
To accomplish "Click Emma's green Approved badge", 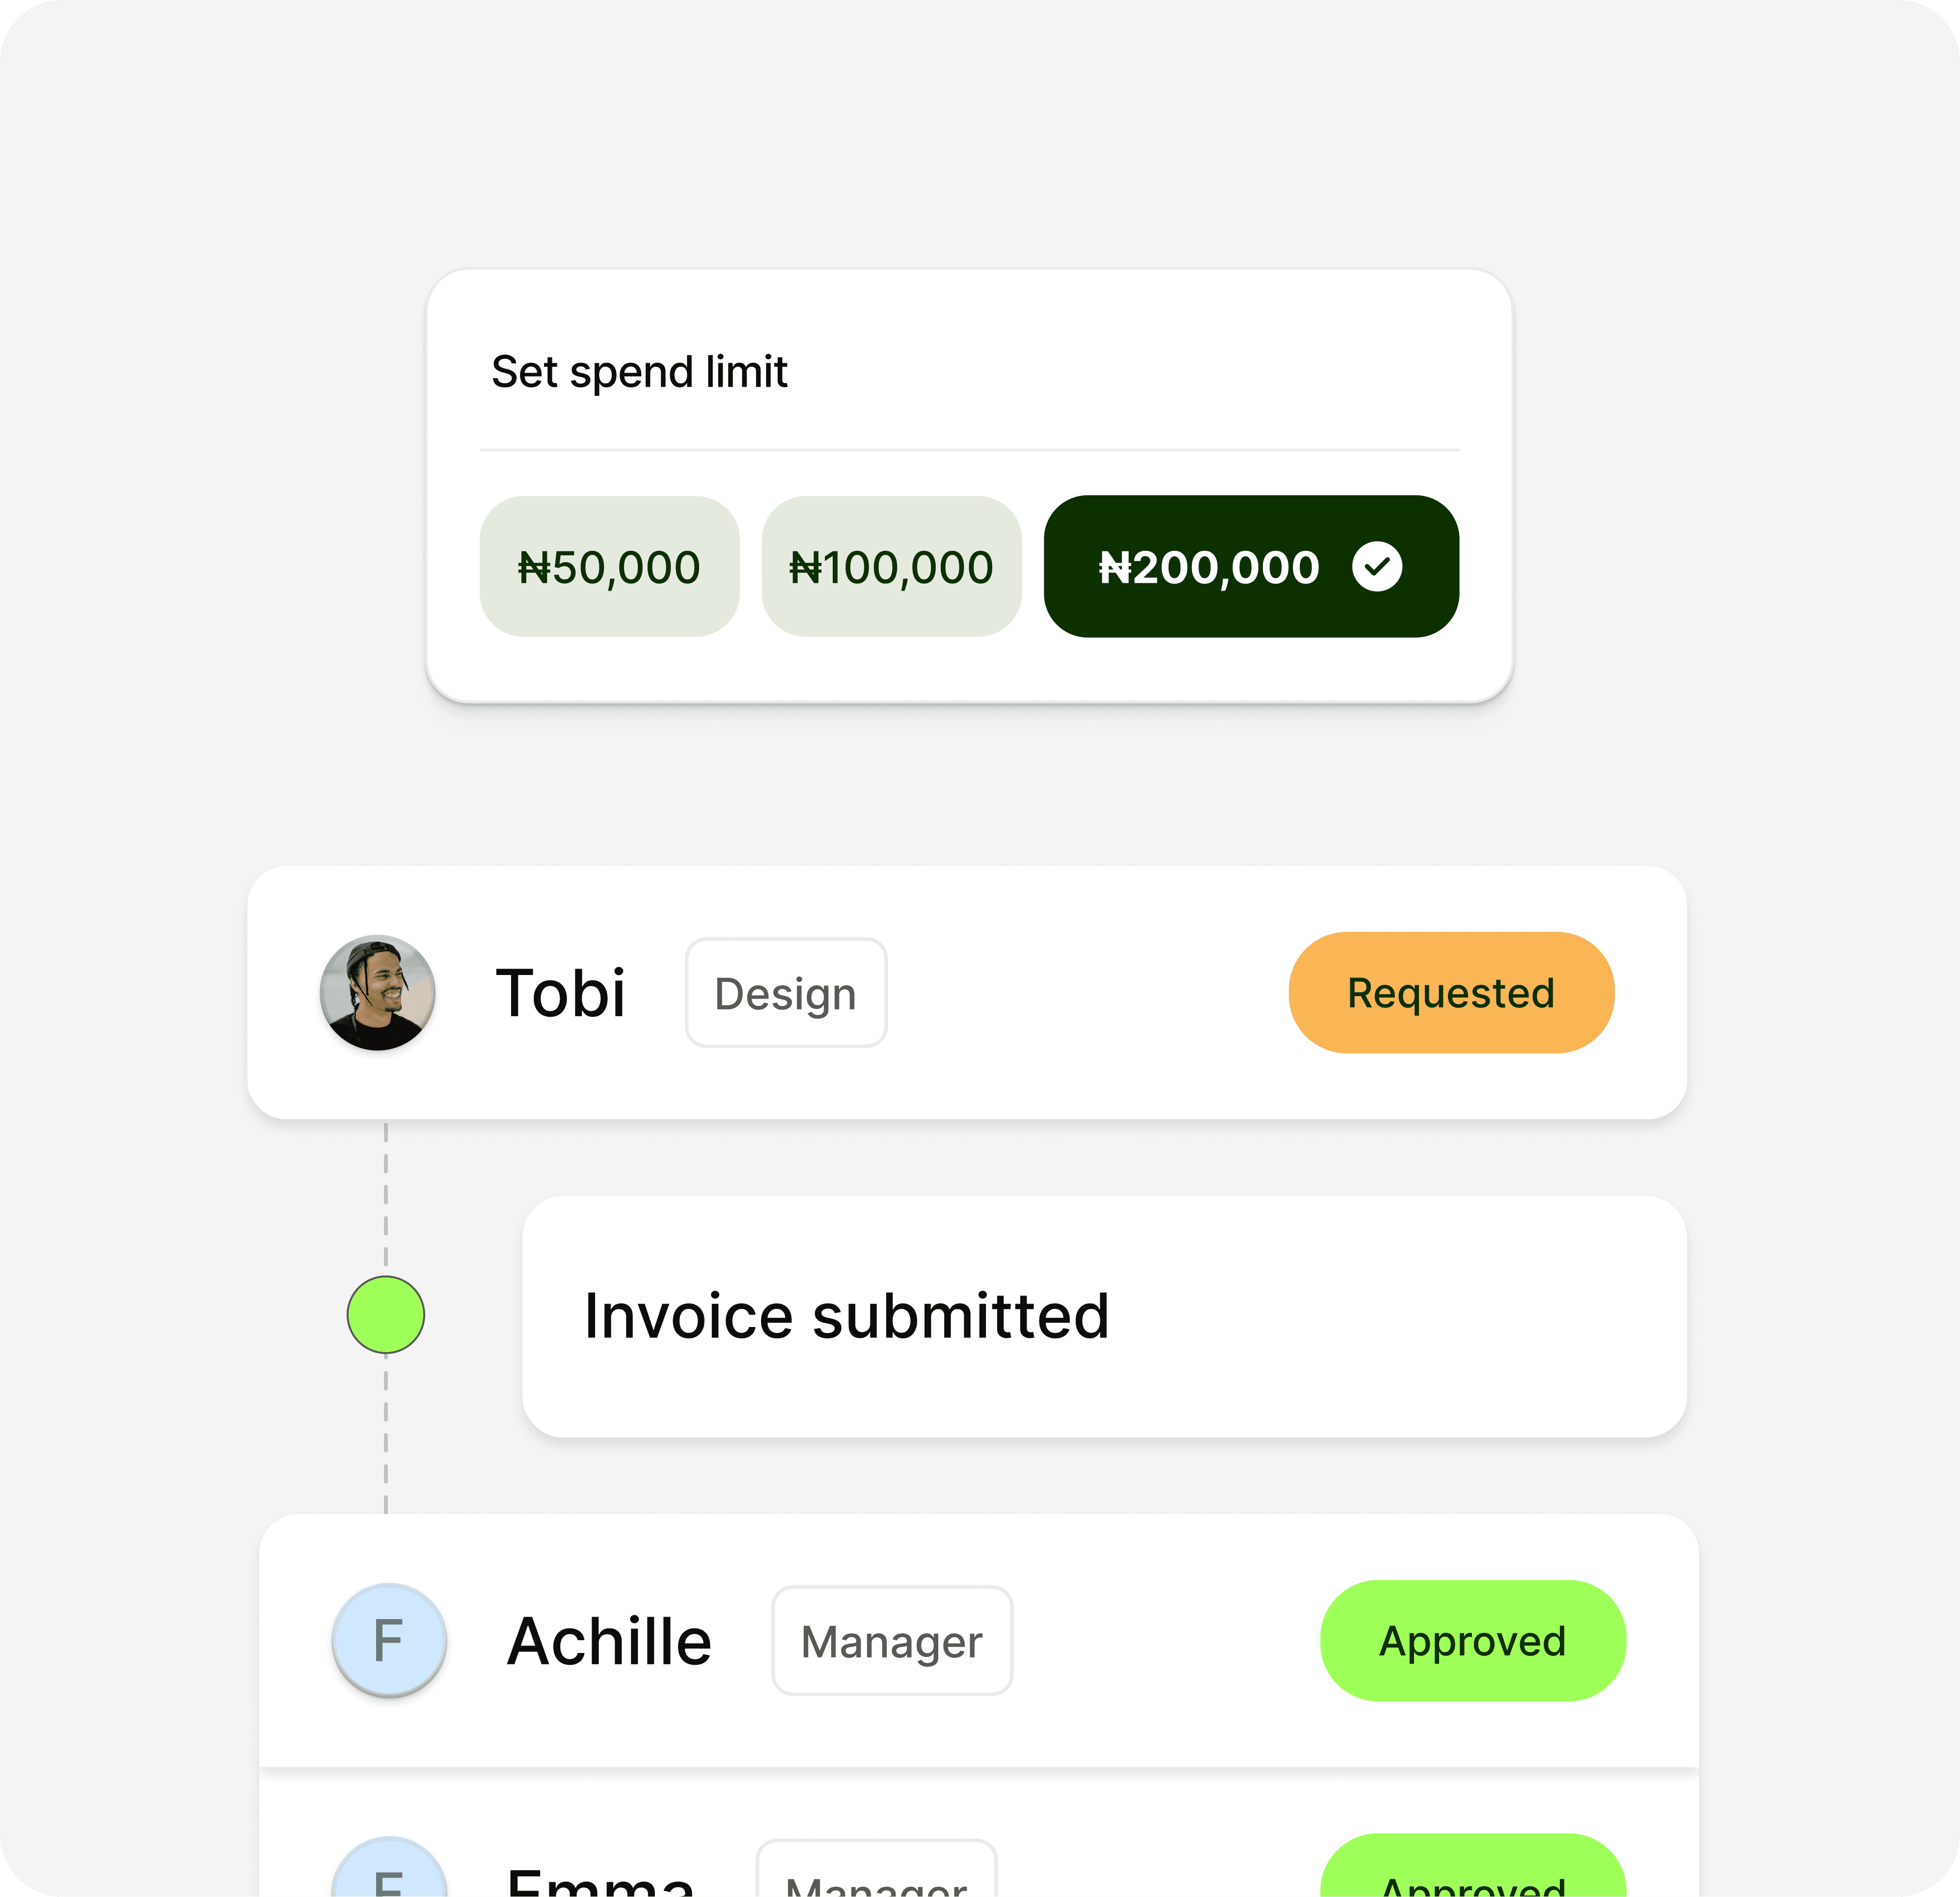I will tap(1472, 1865).
